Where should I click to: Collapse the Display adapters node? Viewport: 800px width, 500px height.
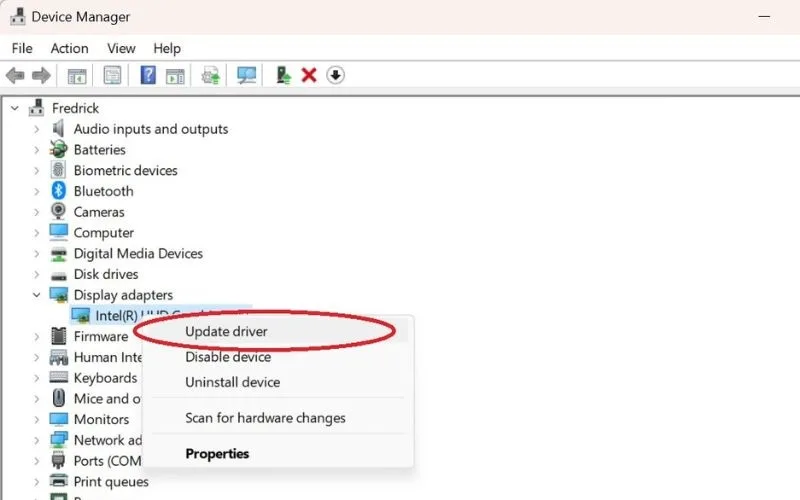tap(36, 295)
